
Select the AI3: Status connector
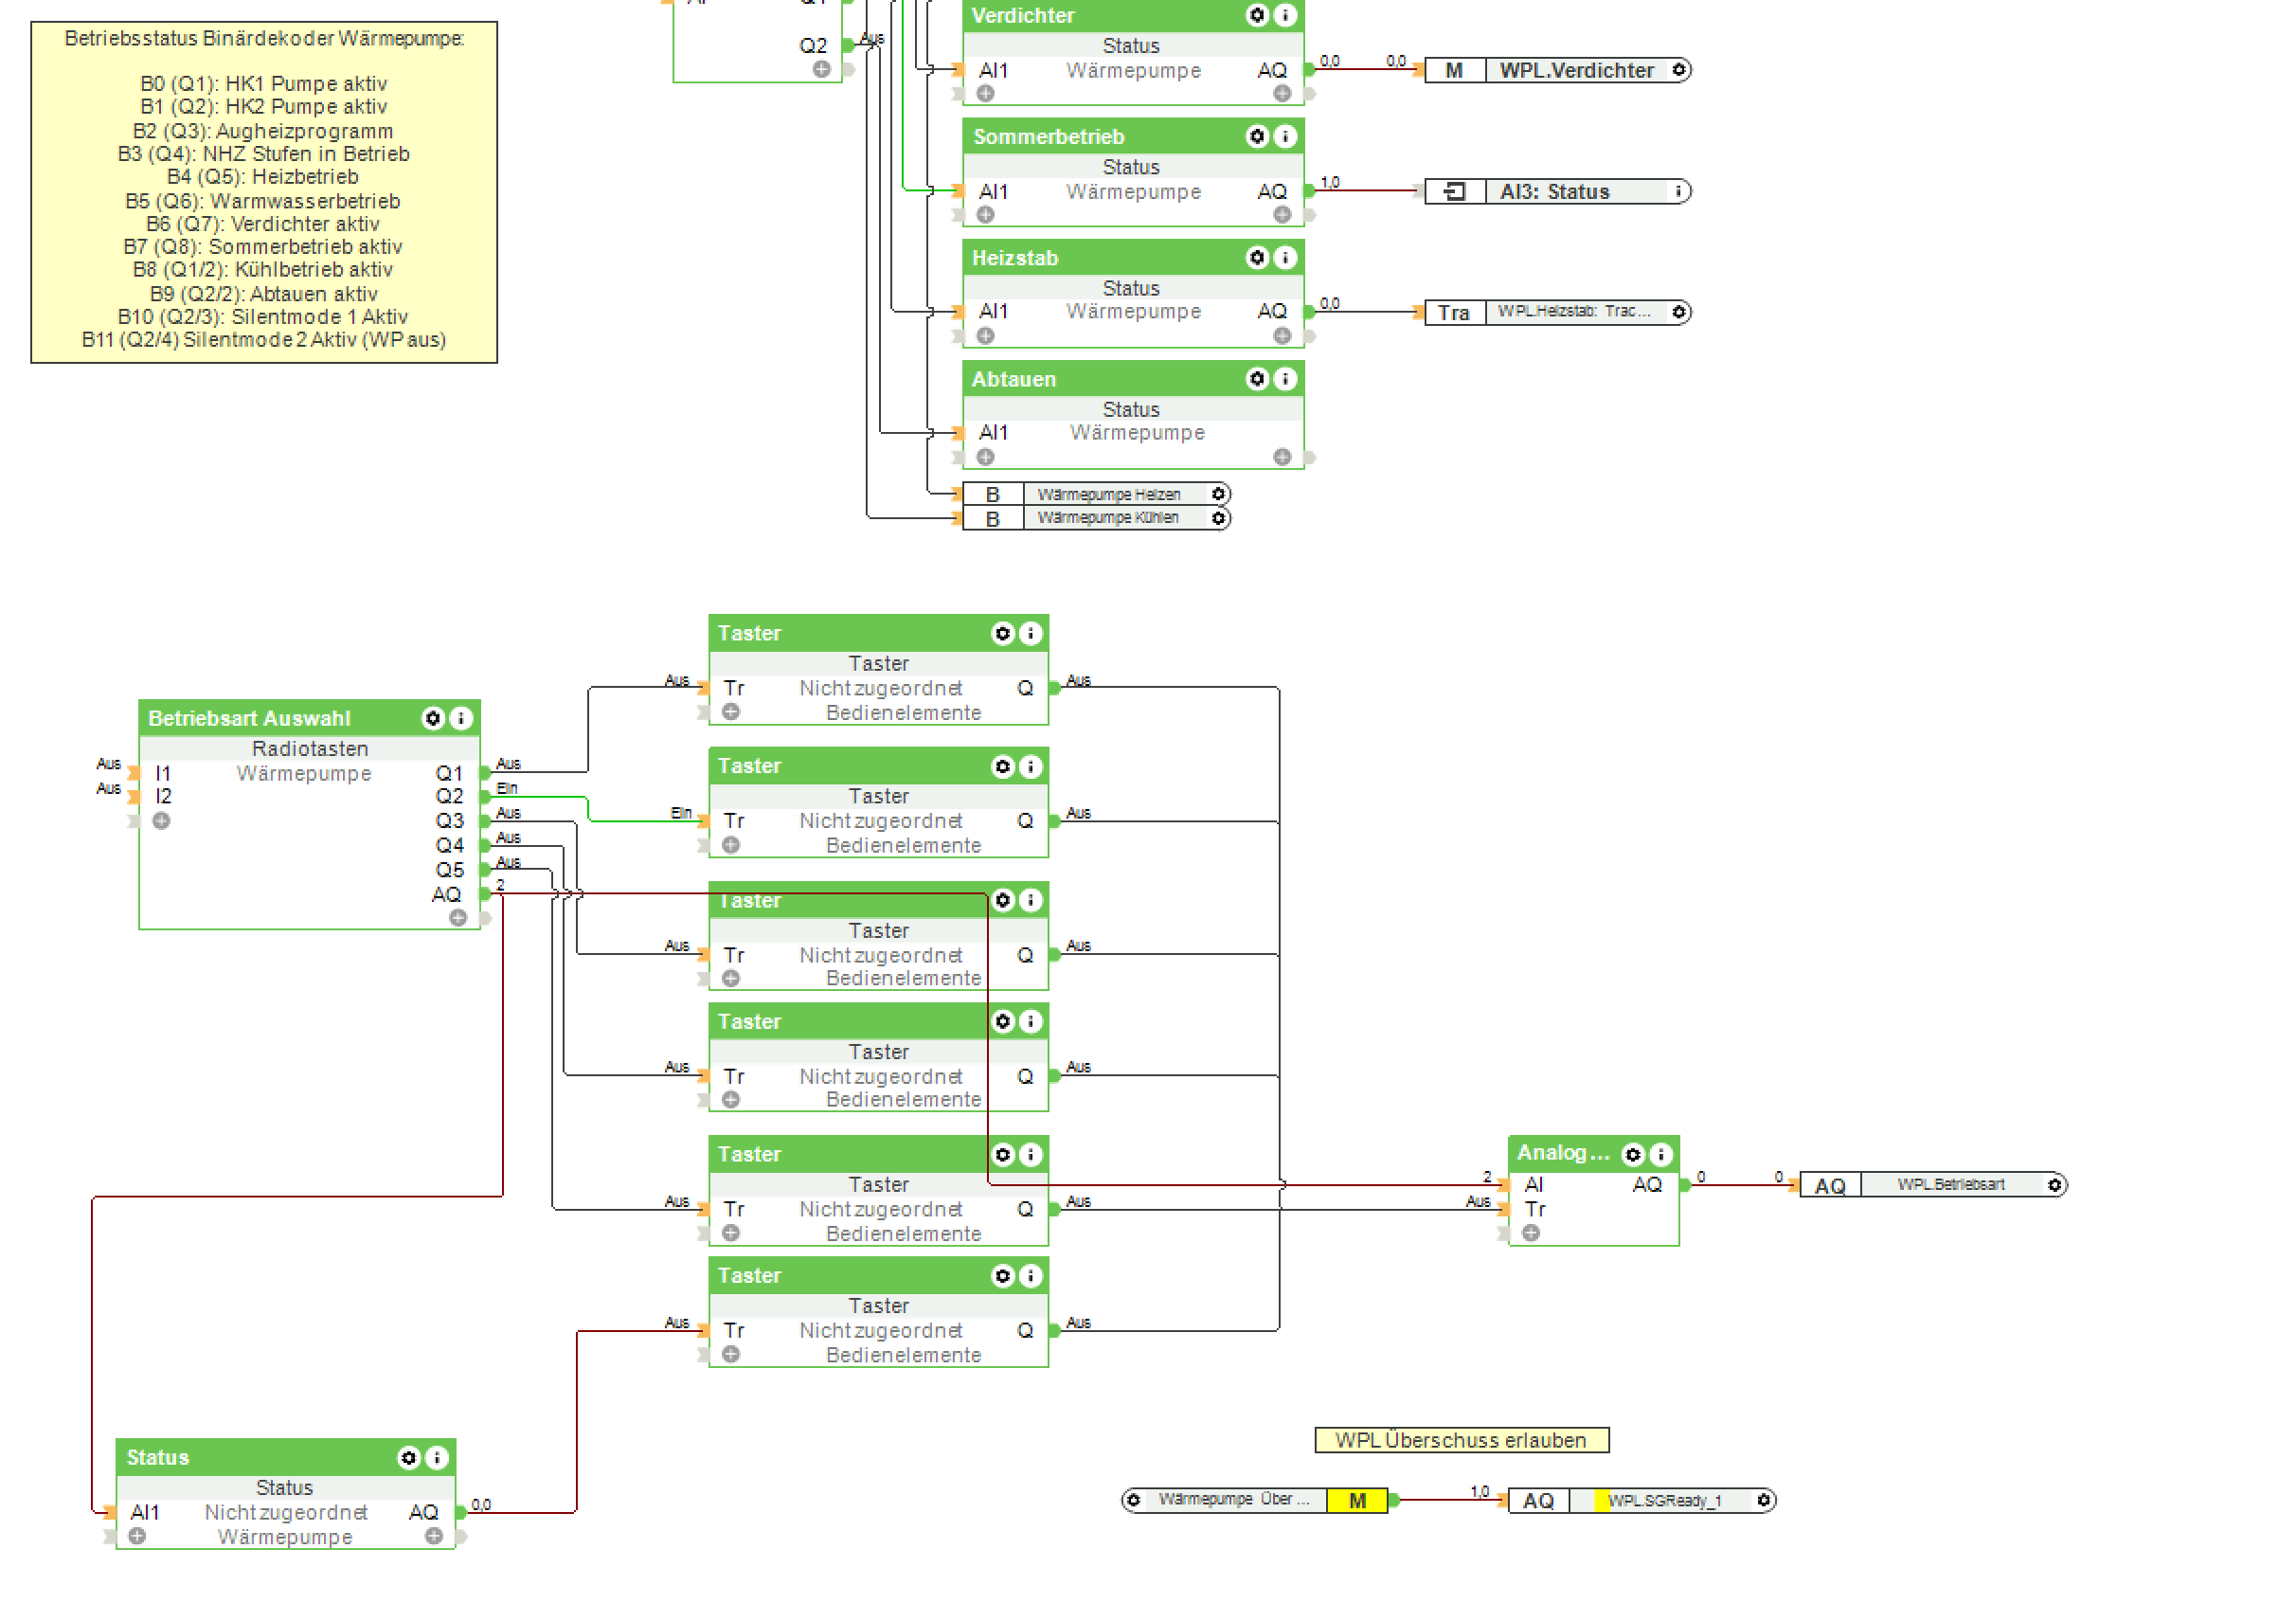coord(1555,192)
